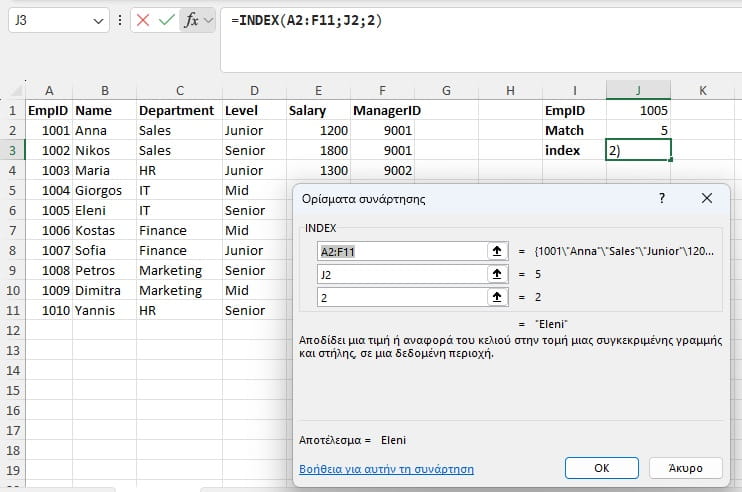The image size is (742, 492).
Task: Select cell J2 showing 5
Action: tap(638, 131)
